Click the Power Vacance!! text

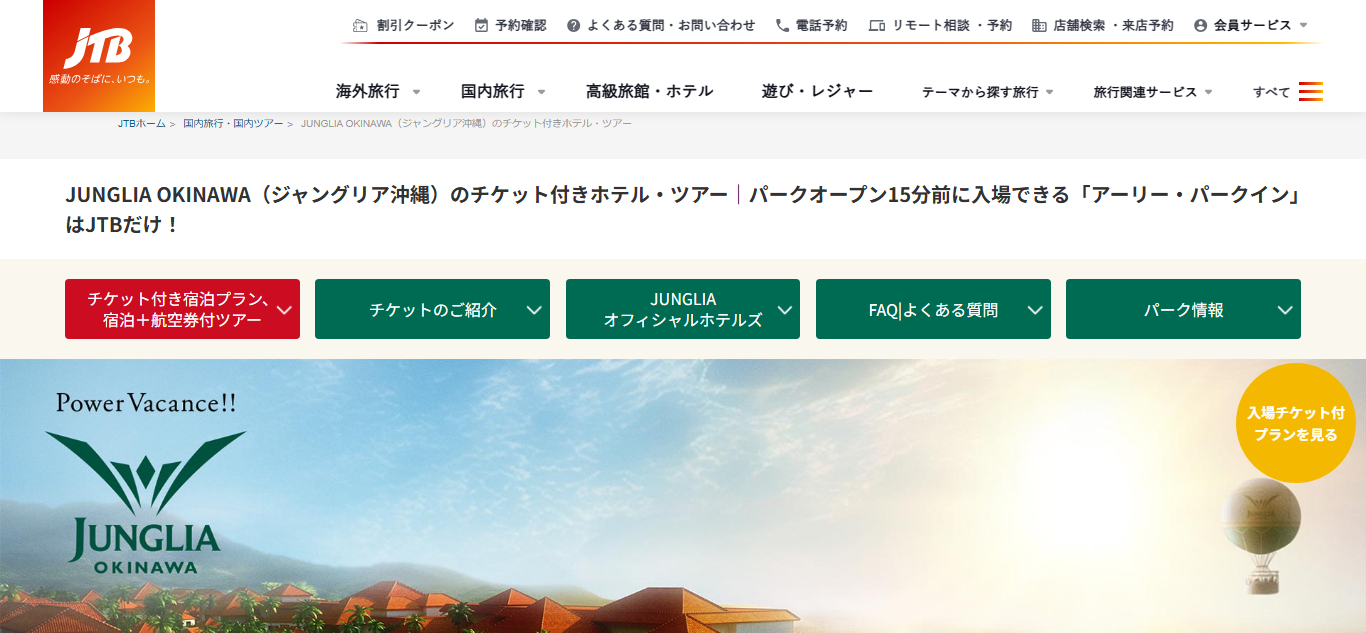pyautogui.click(x=146, y=403)
